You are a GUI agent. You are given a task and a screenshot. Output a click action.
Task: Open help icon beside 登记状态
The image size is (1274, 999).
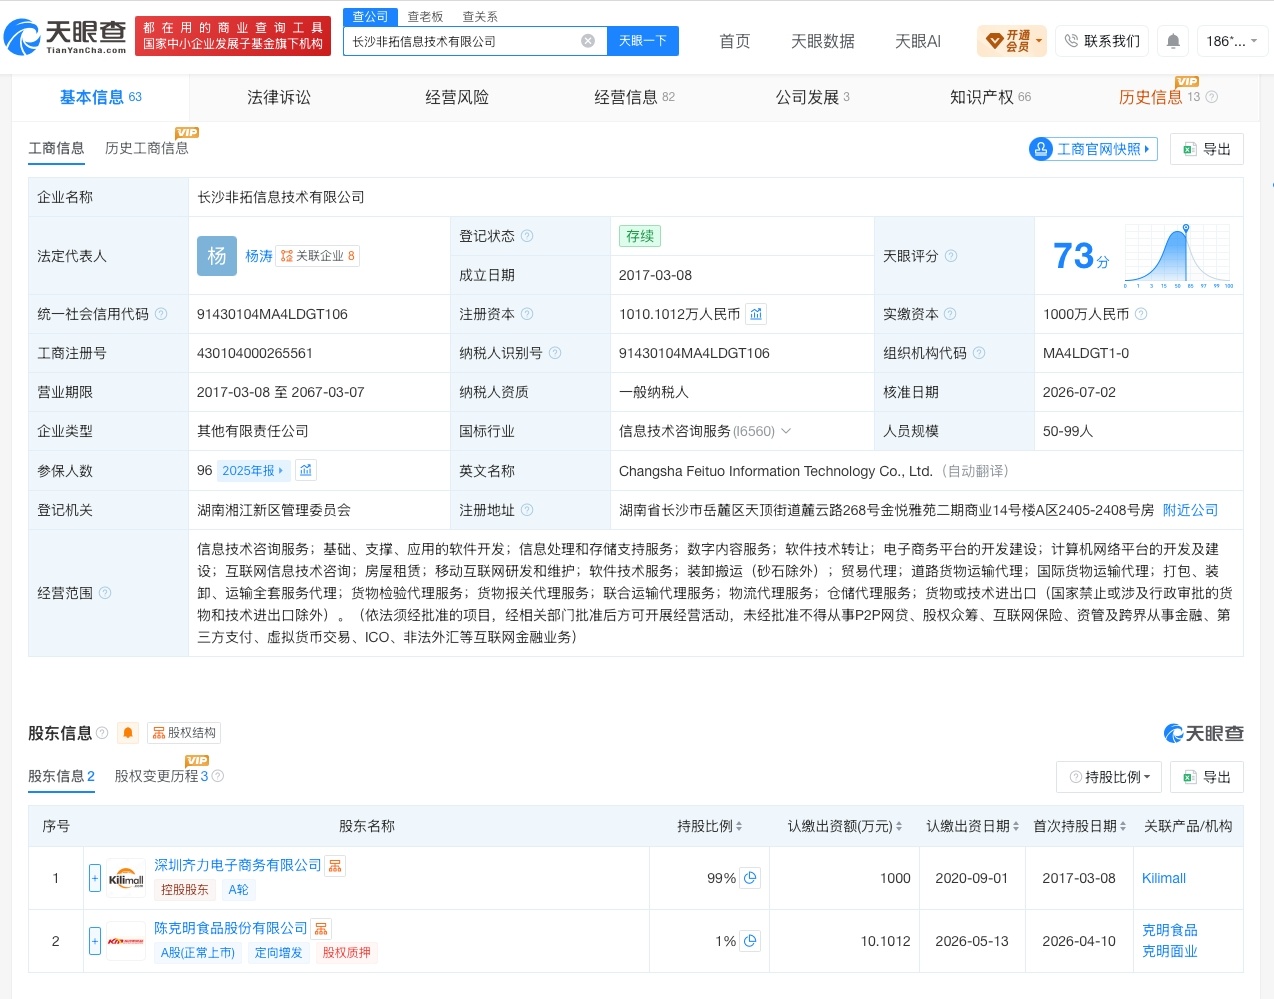click(x=527, y=236)
